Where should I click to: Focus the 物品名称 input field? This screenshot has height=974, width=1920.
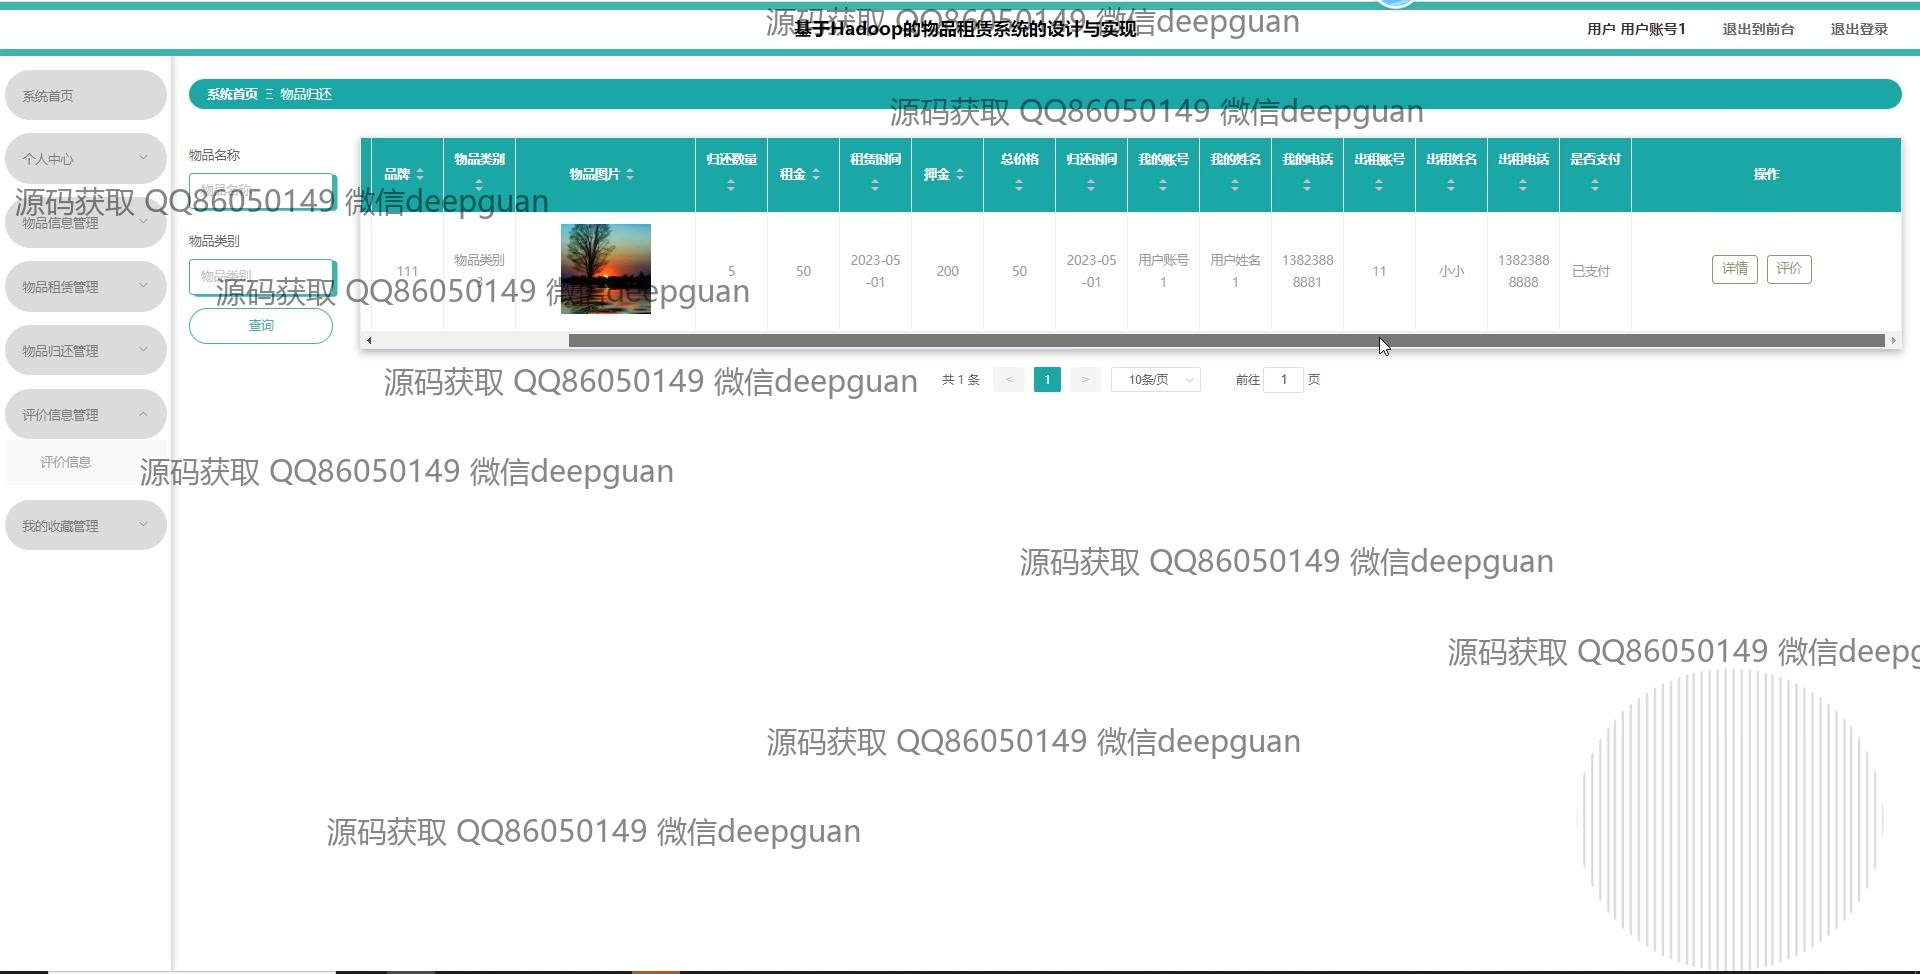click(261, 190)
